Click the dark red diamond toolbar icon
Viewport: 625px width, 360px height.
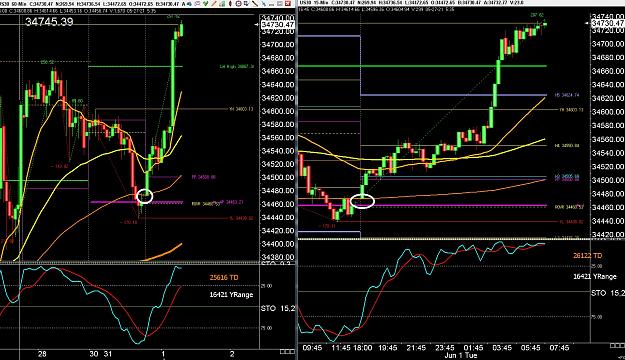click(x=230, y=4)
